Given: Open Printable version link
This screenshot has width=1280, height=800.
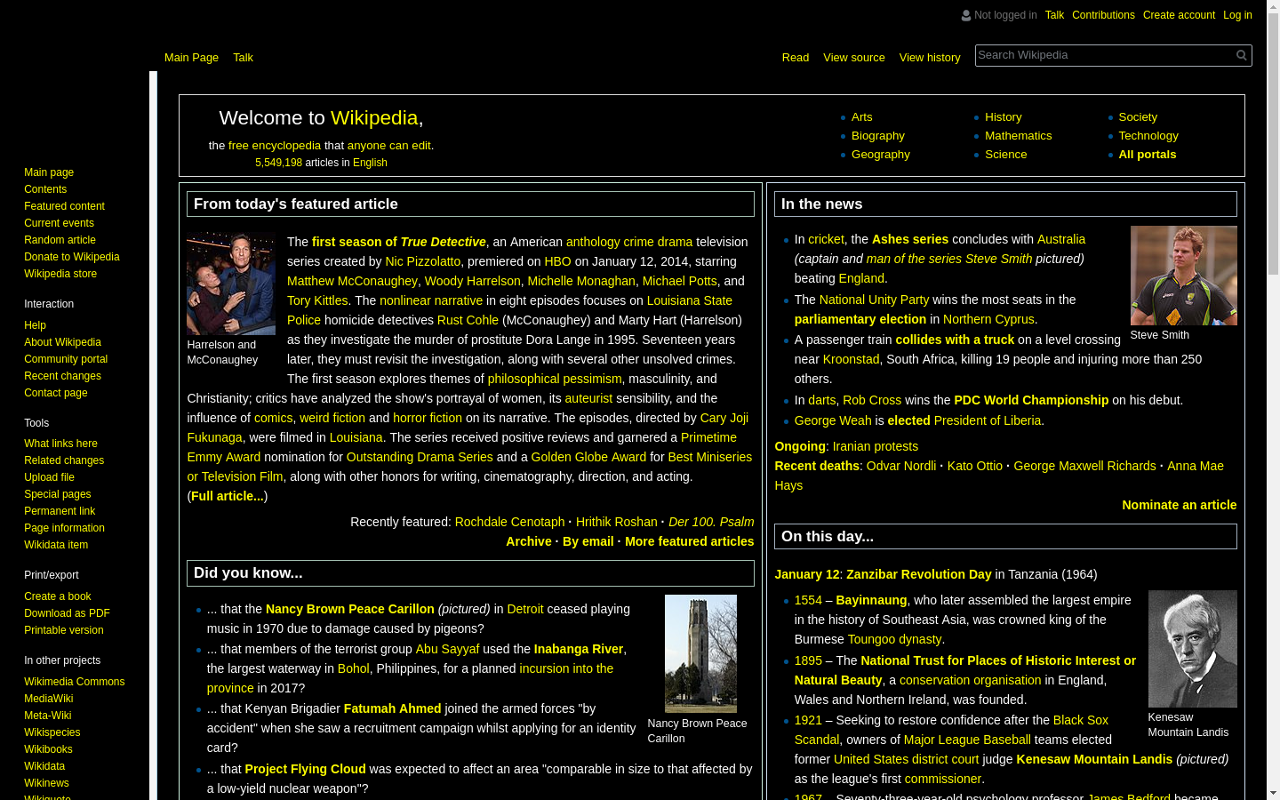Looking at the screenshot, I should tap(64, 631).
